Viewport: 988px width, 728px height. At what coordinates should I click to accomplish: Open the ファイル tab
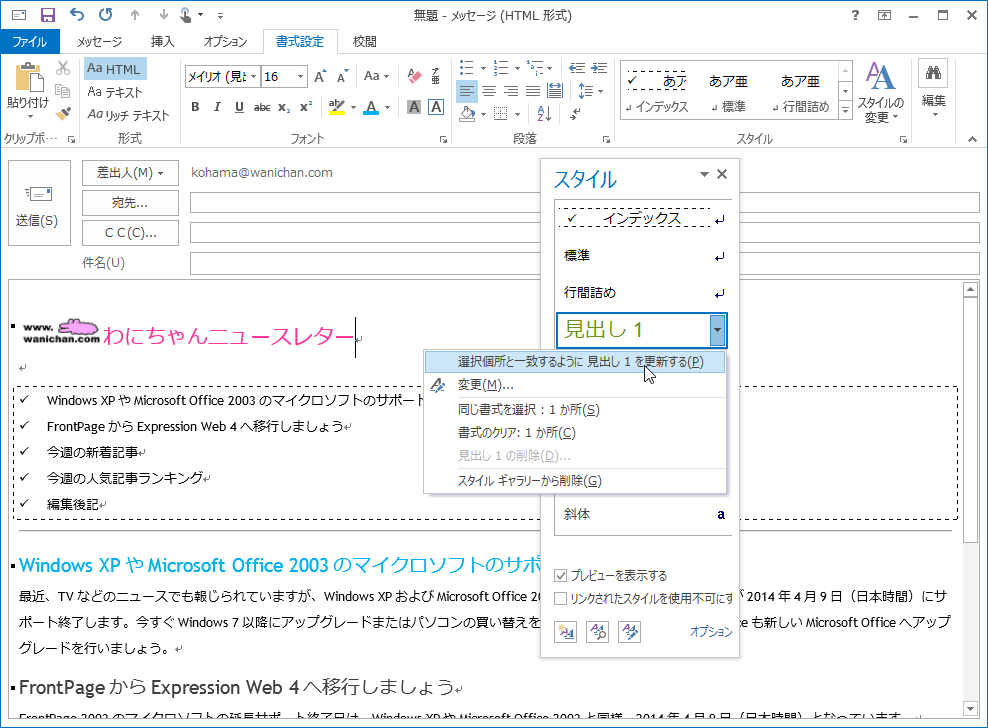30,42
